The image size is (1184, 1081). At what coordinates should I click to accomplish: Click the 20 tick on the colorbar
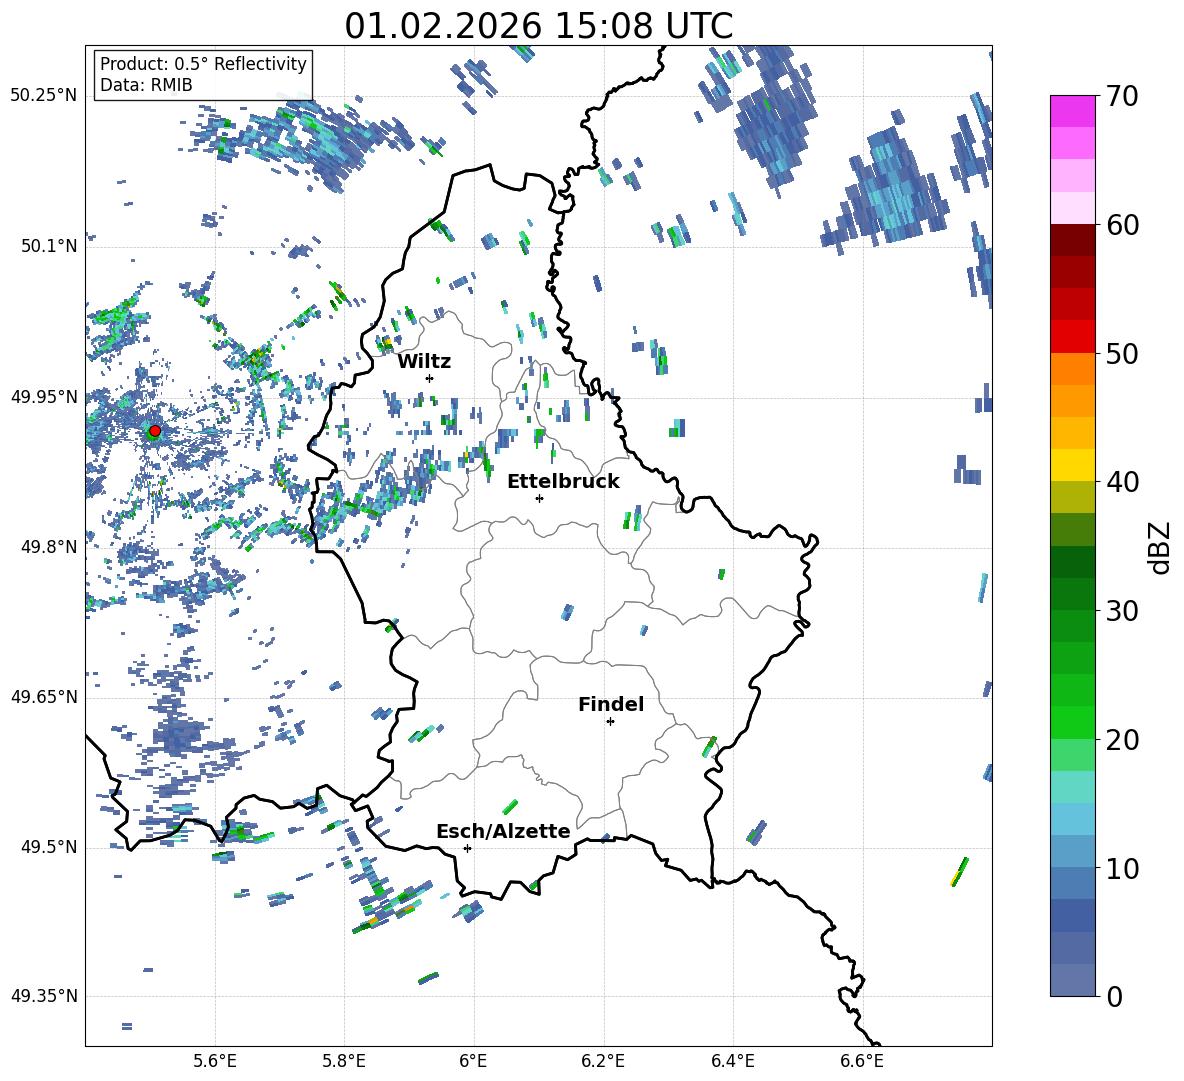1122,739
